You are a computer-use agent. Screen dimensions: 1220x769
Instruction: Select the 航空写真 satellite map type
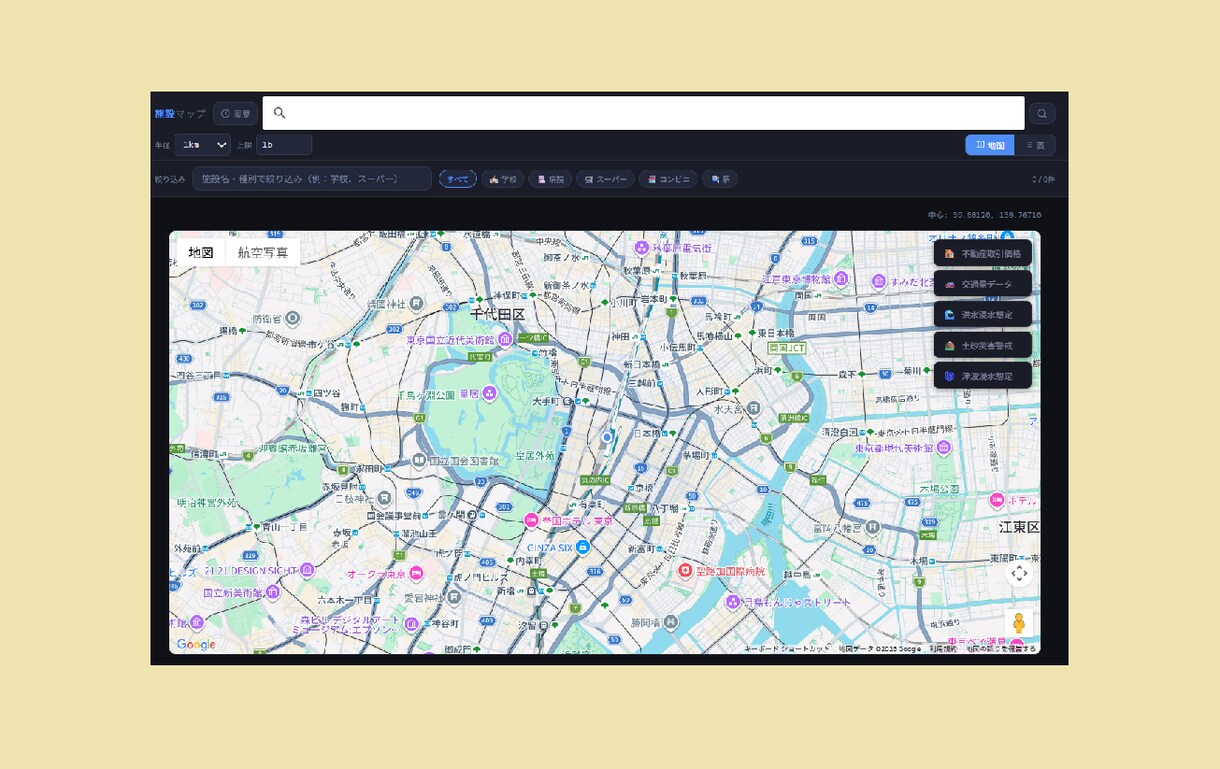point(263,252)
